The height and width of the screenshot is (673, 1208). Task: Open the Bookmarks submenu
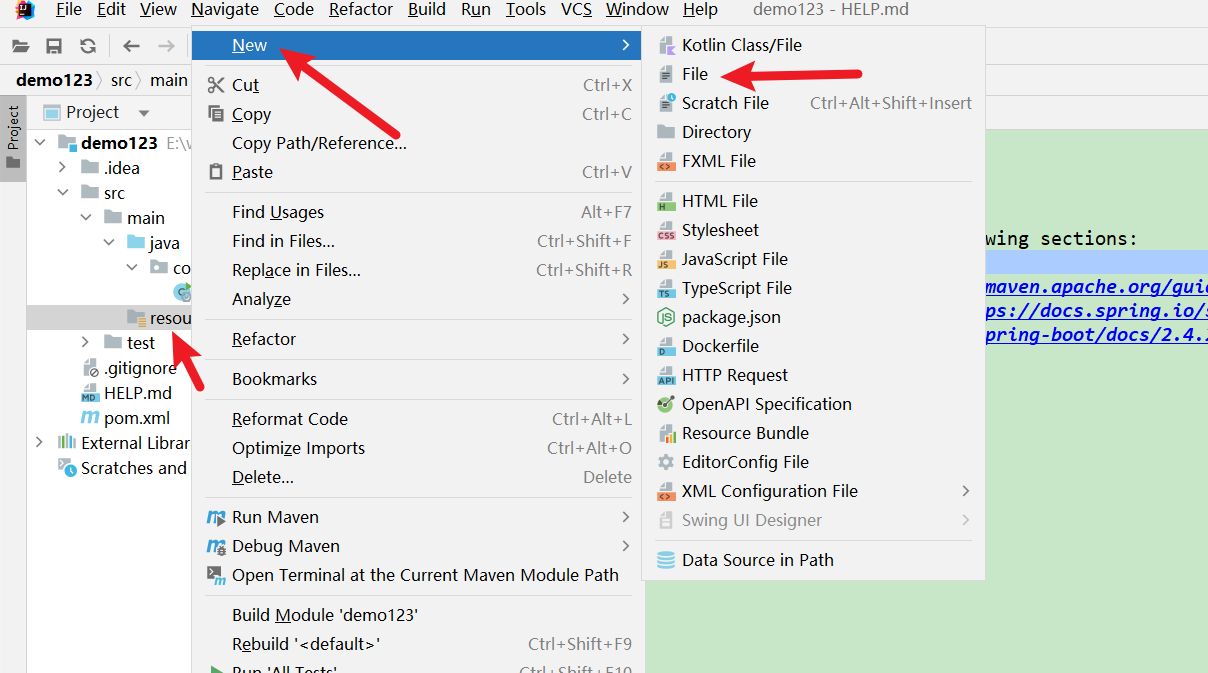tap(418, 379)
